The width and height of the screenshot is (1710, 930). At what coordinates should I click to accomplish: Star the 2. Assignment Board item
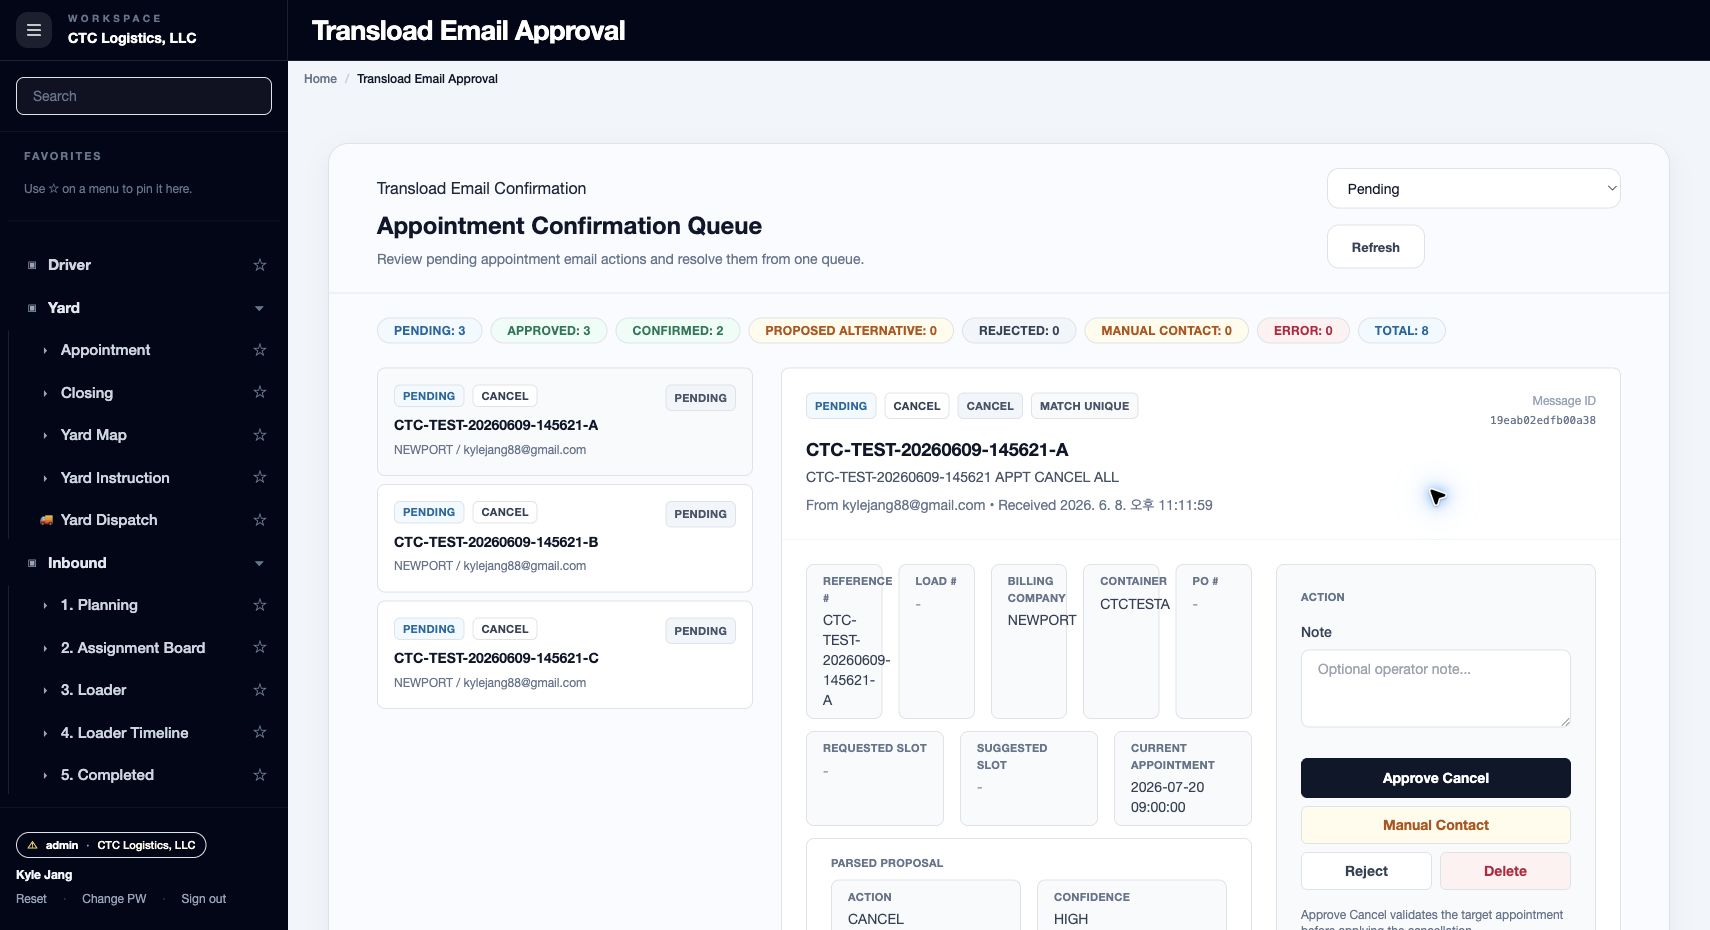point(260,647)
